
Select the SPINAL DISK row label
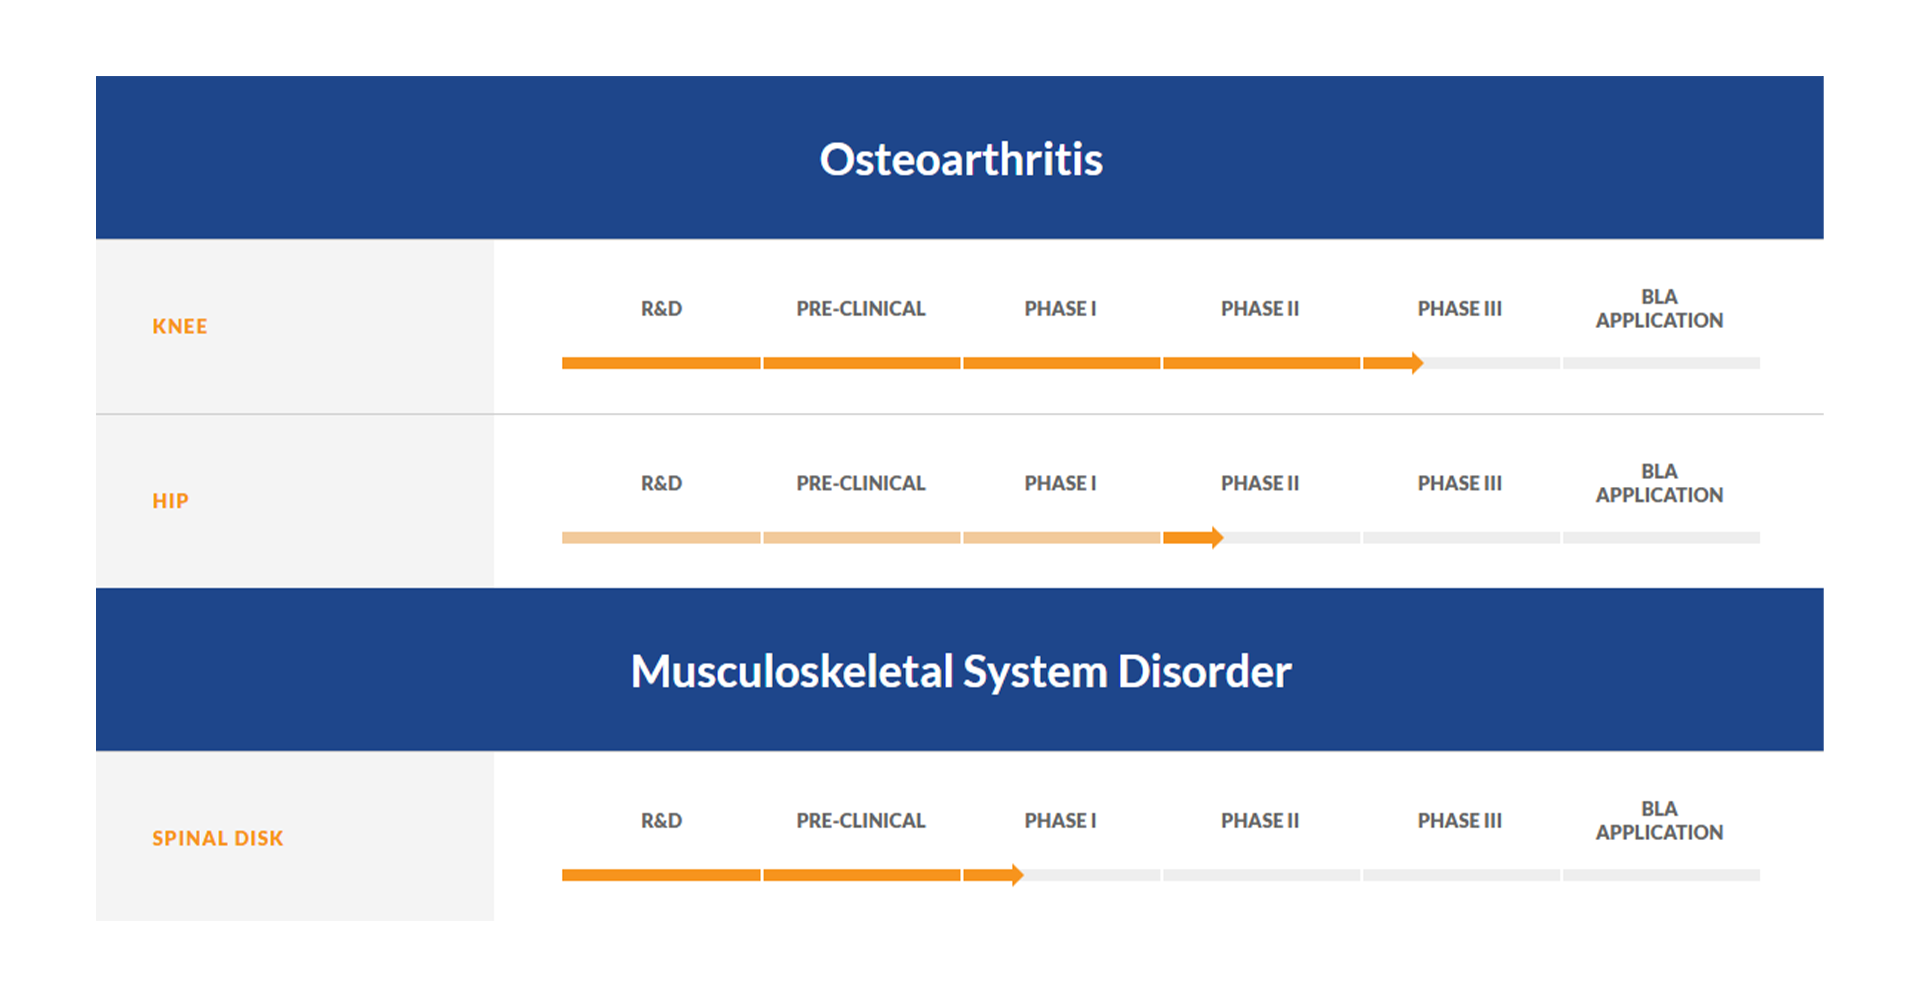click(218, 838)
